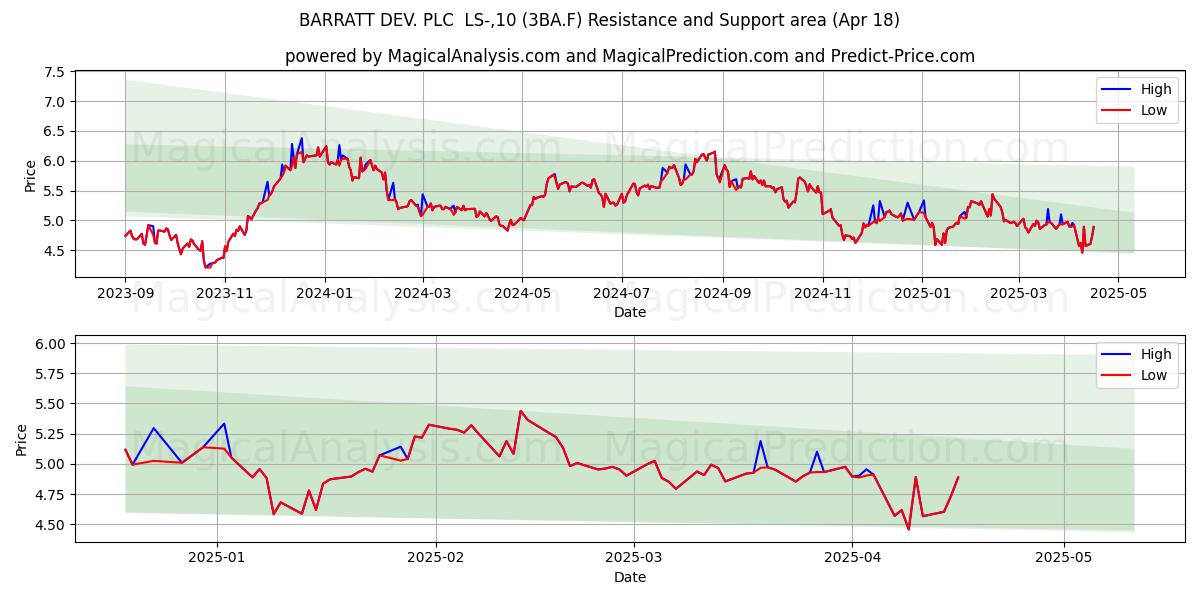Screen dimensions: 1200x600
Task: Click the '2023-09' date tick label
Action: [125, 293]
